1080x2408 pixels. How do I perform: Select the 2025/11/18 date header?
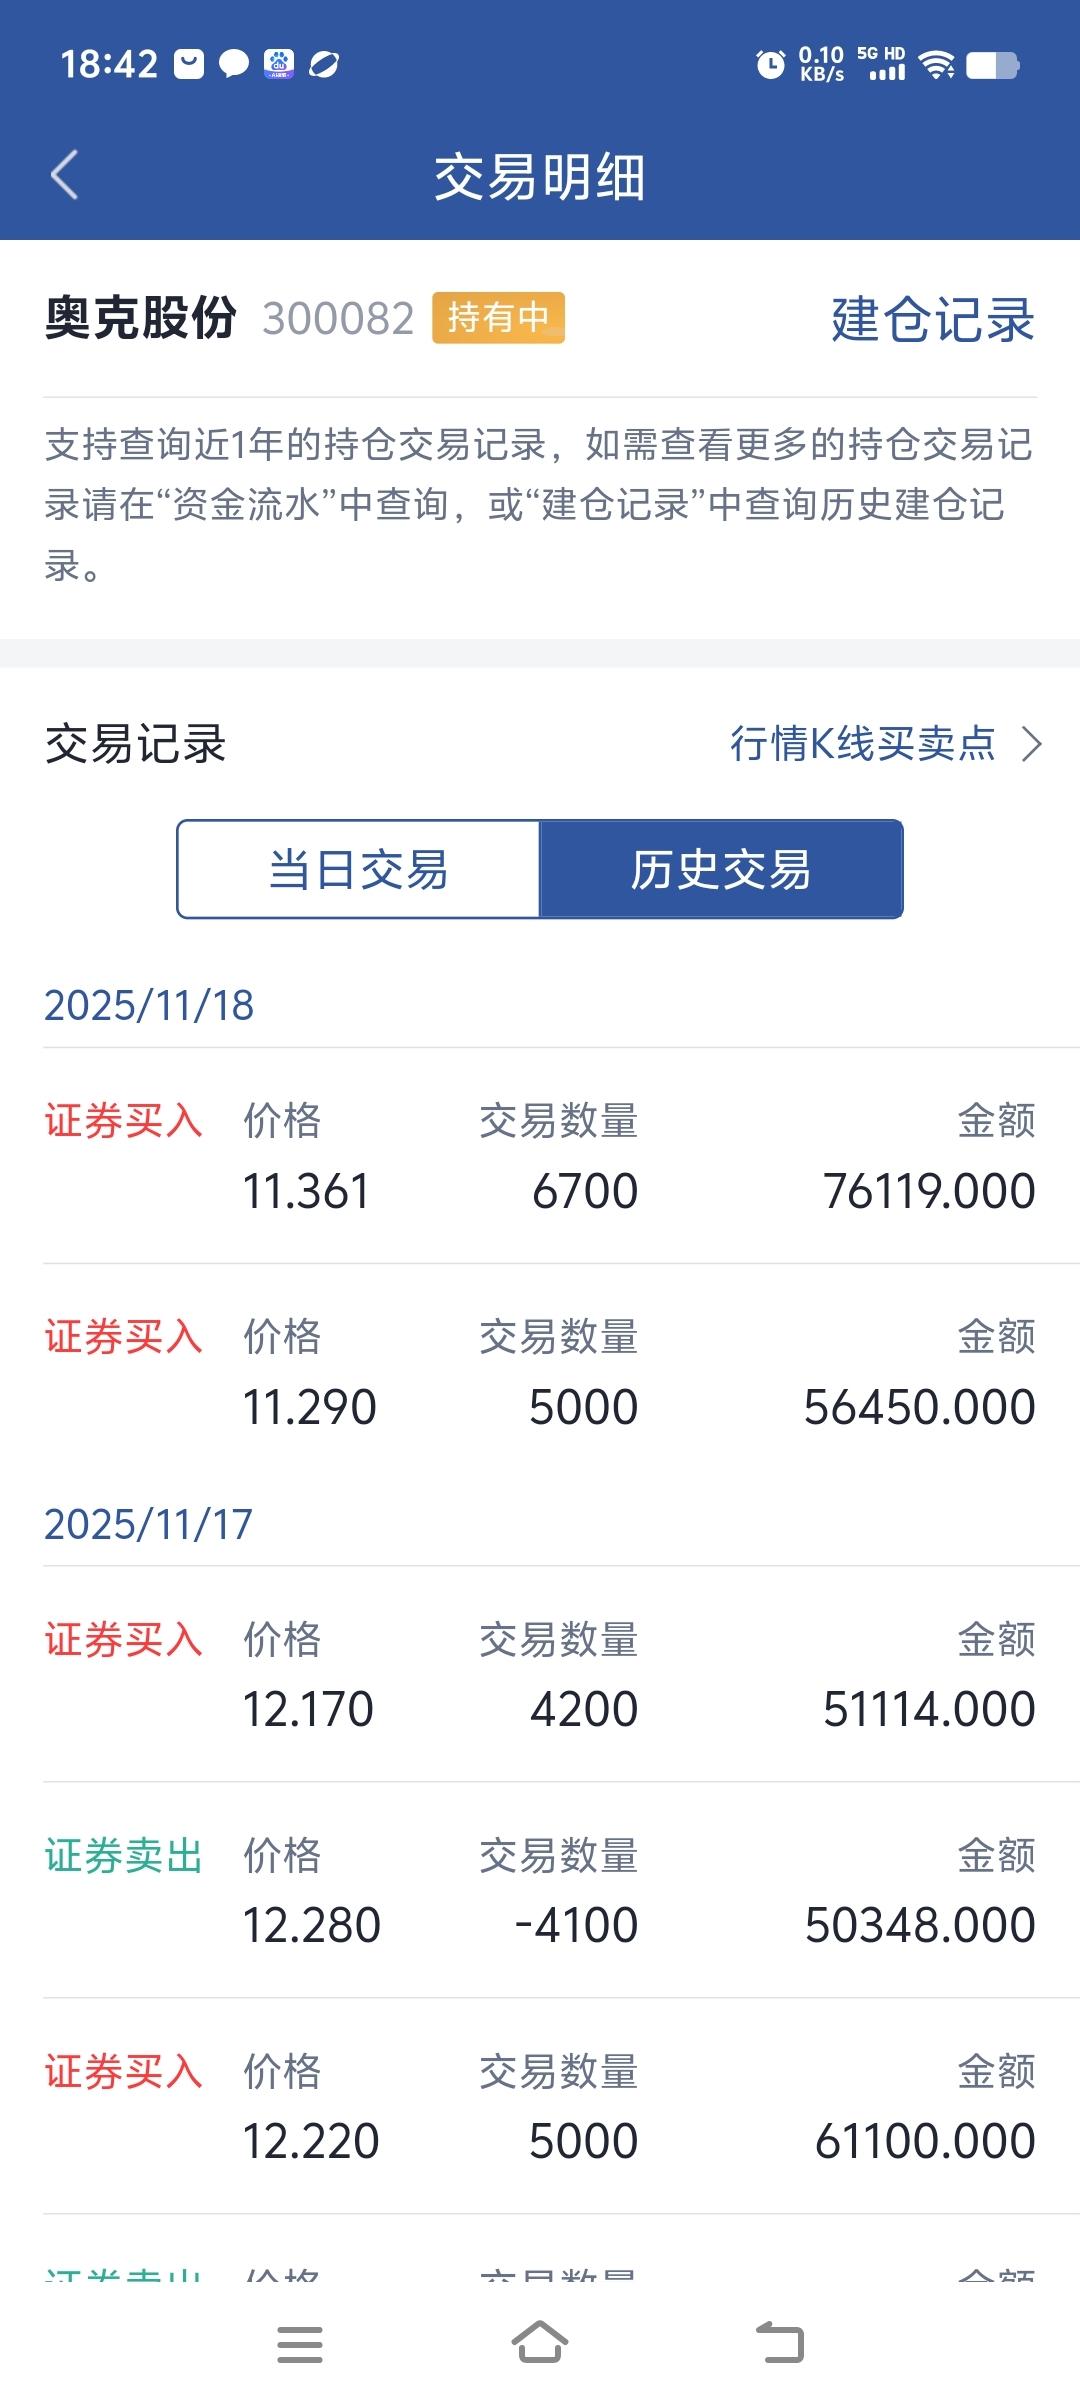click(149, 1005)
